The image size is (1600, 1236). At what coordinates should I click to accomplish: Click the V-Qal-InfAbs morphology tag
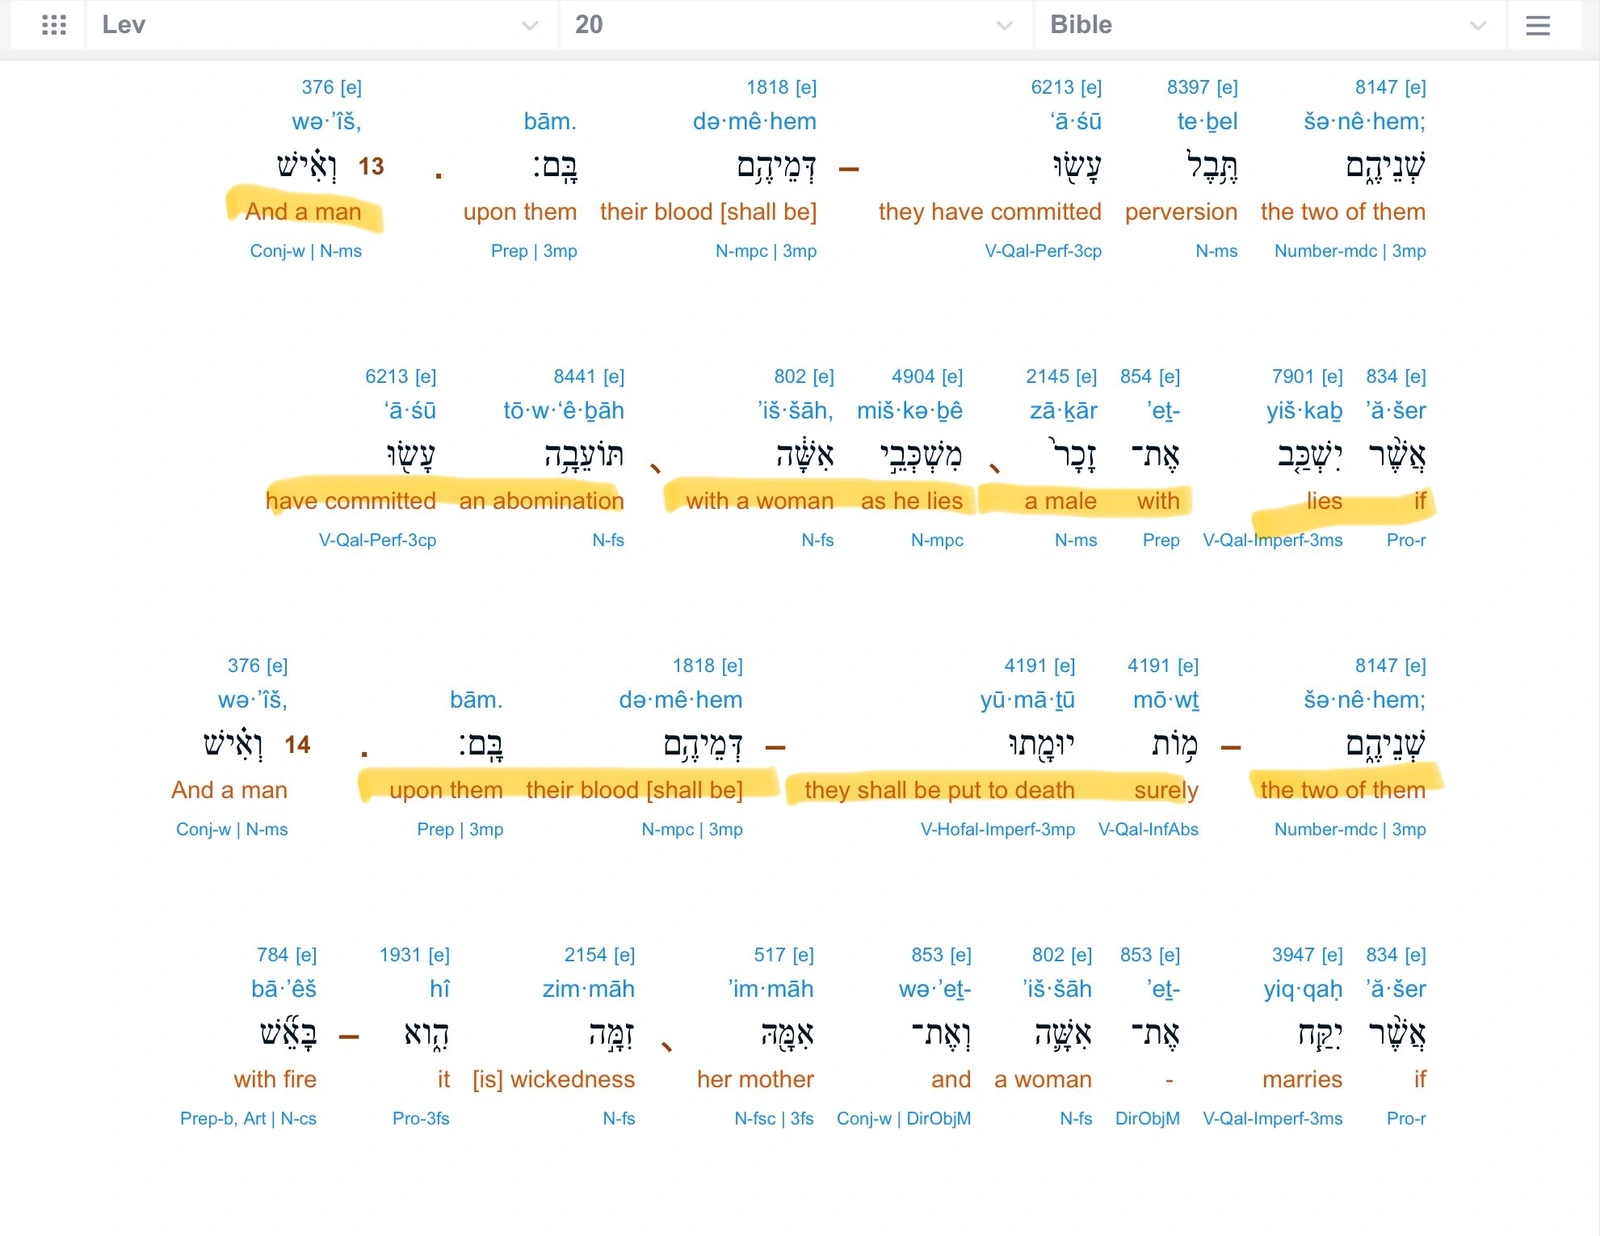1148,829
